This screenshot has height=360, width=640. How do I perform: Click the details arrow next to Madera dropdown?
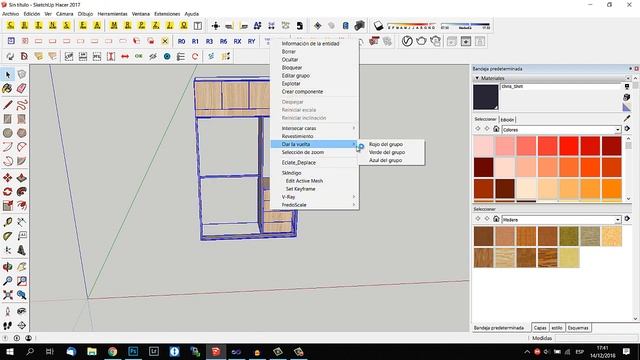tap(627, 219)
